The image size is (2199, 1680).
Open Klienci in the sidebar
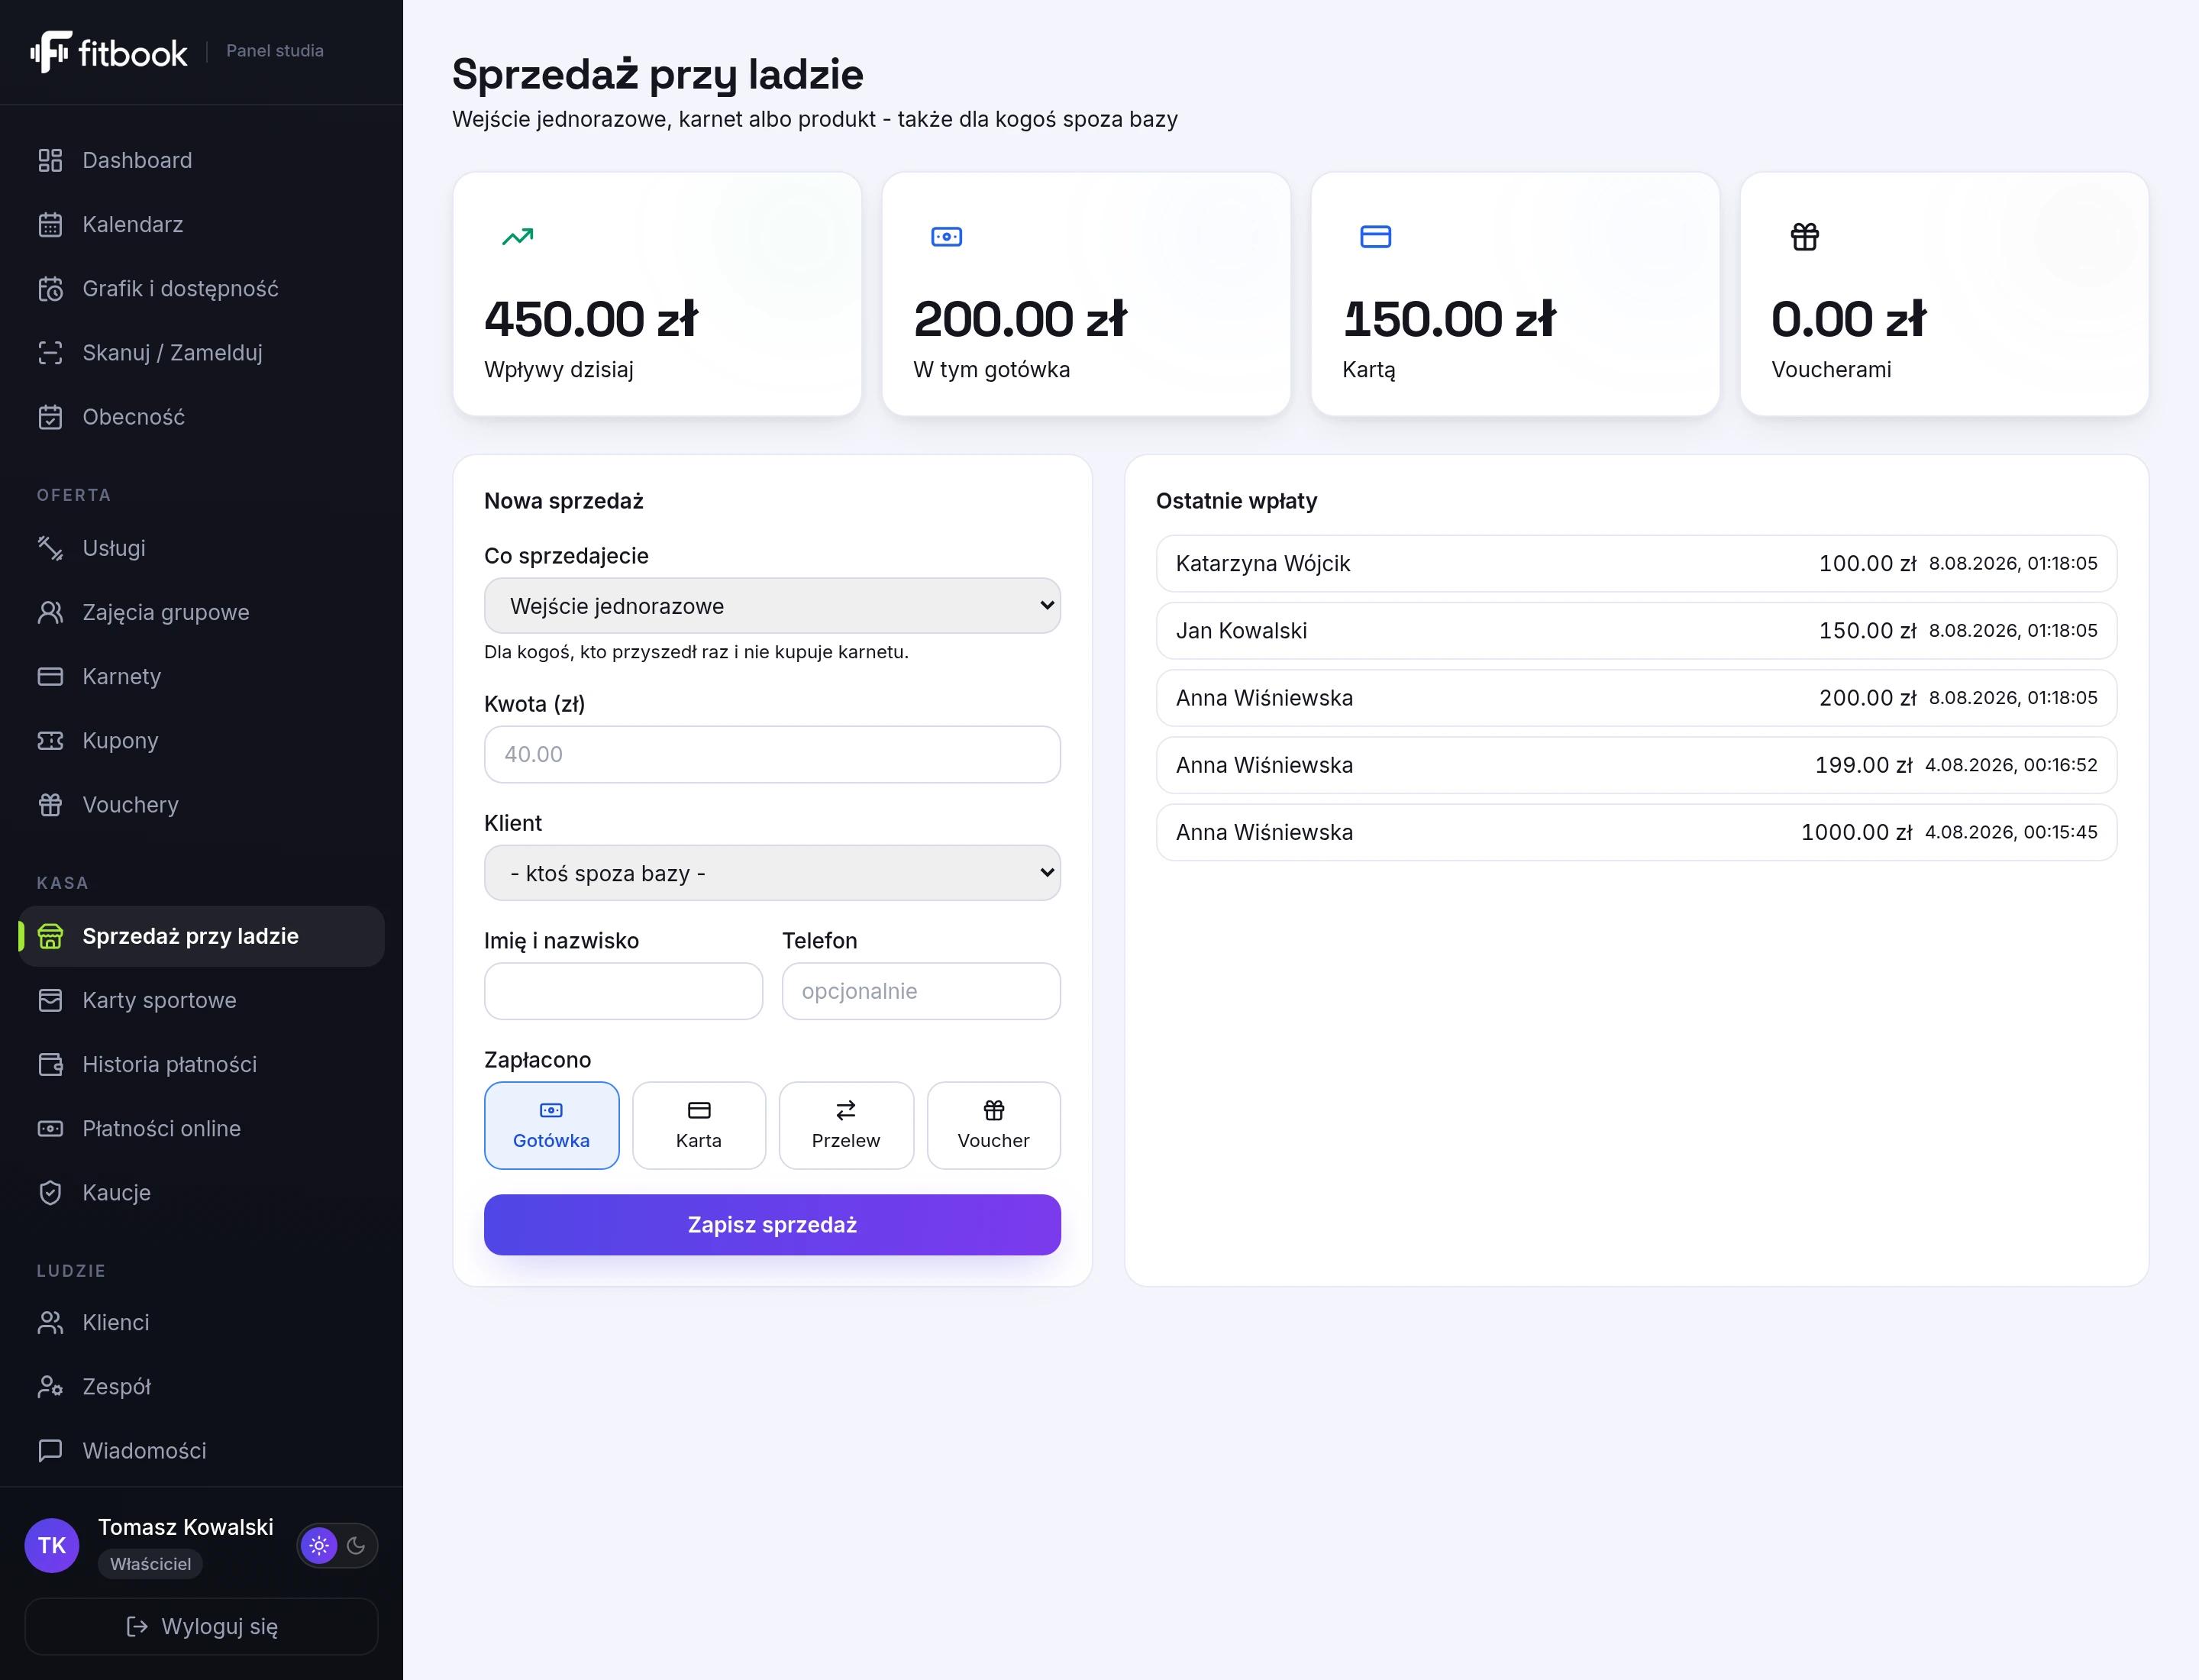[201, 1322]
